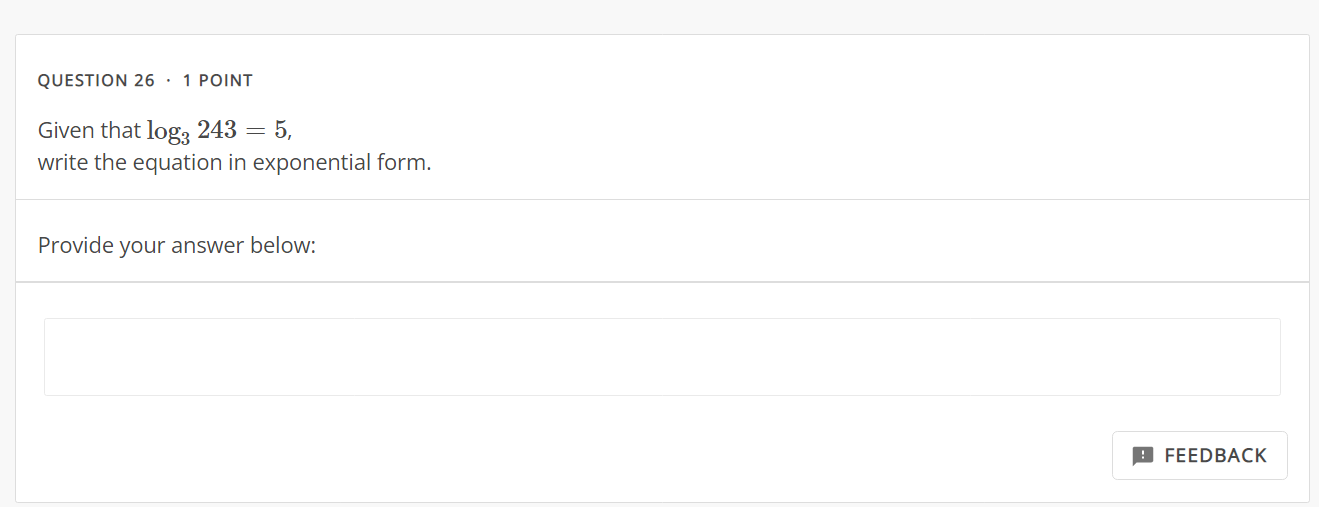Image resolution: width=1319 pixels, height=507 pixels.
Task: Click the equals sign in the equation
Action: tap(256, 131)
